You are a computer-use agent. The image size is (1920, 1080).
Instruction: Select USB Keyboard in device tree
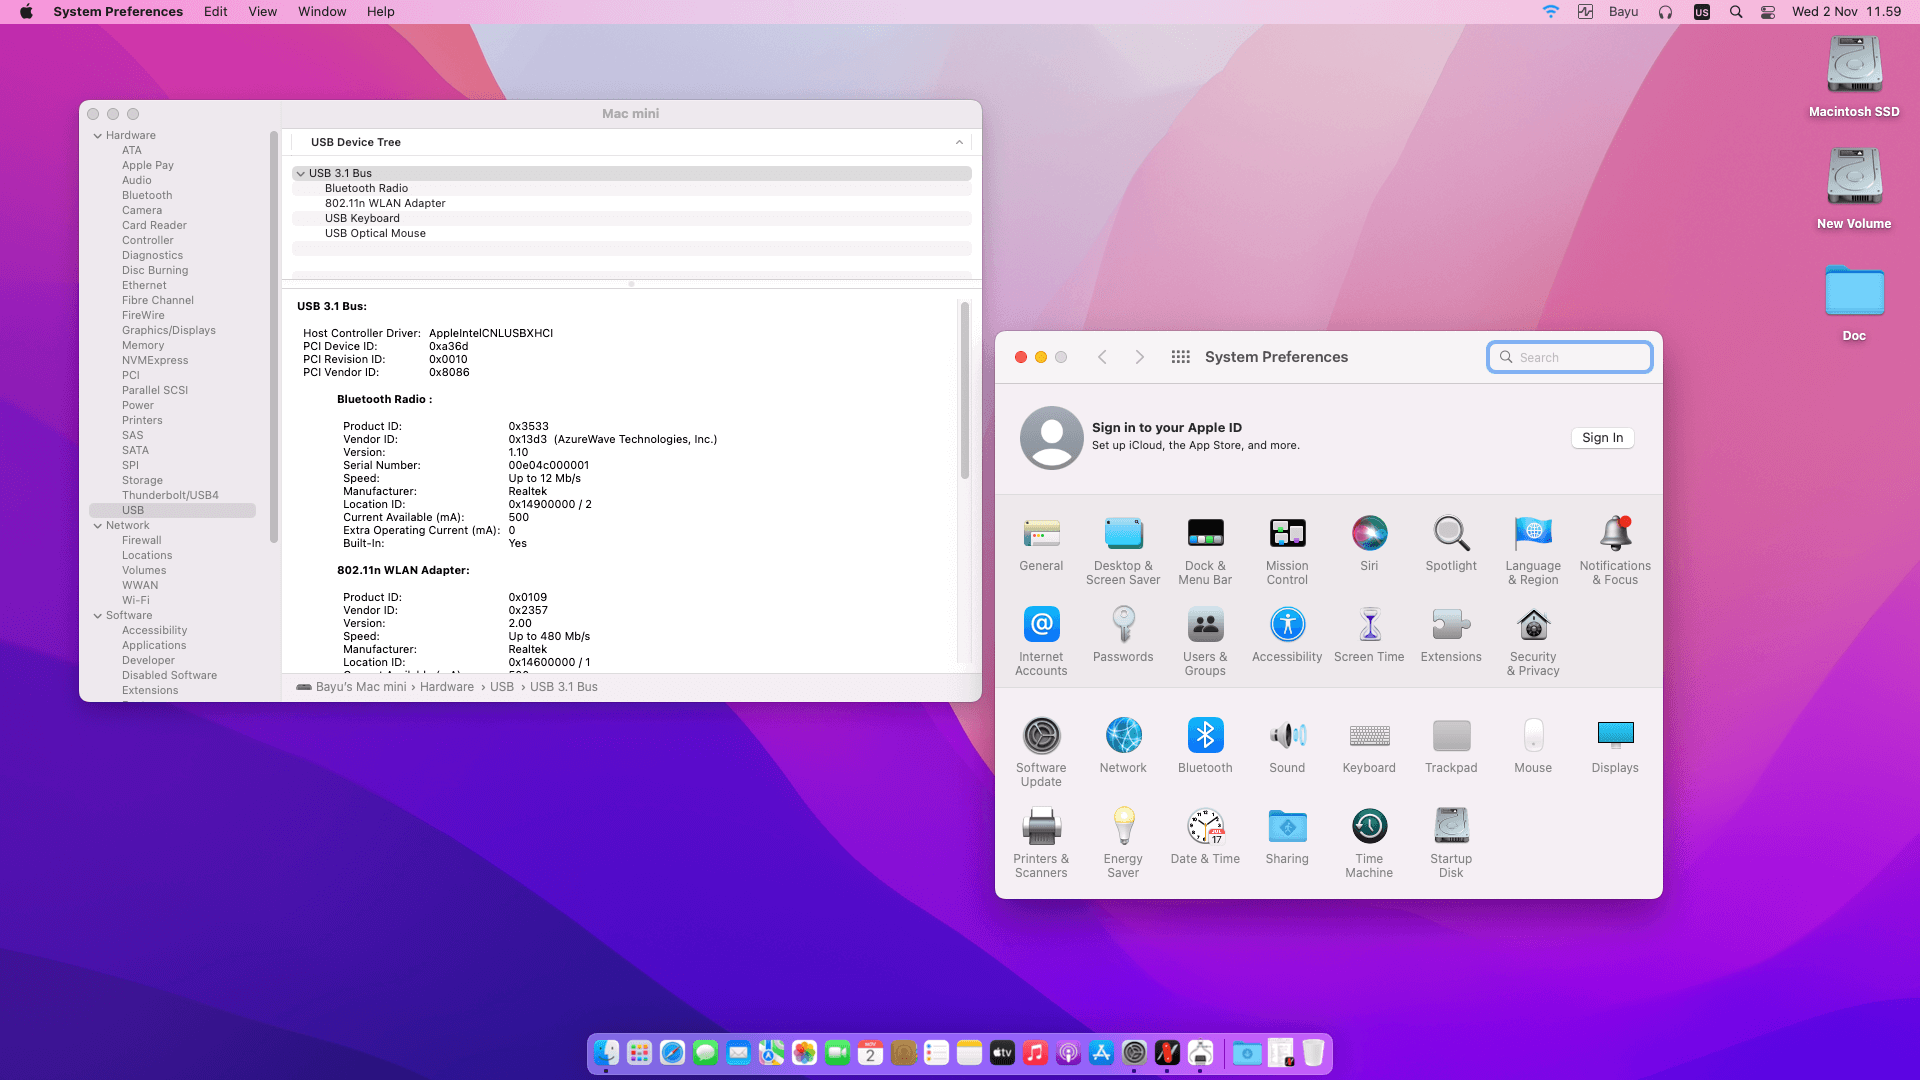click(362, 218)
